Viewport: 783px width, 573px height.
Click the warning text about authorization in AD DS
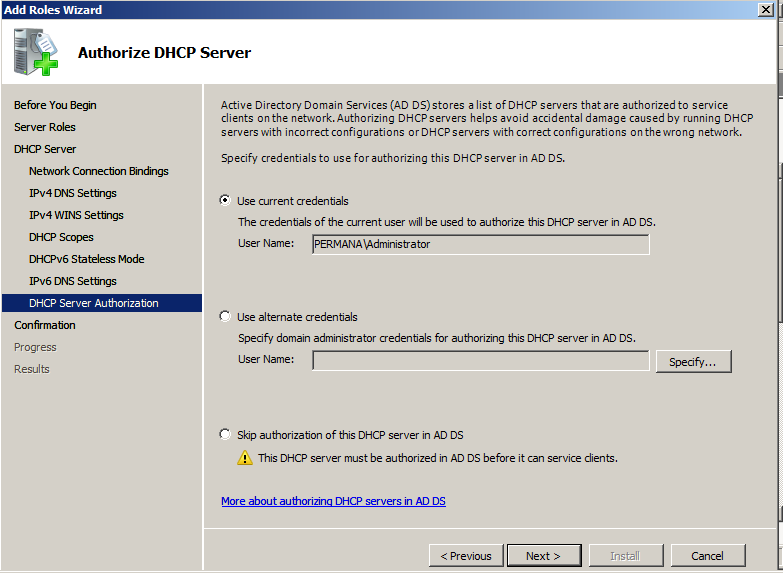pos(438,458)
